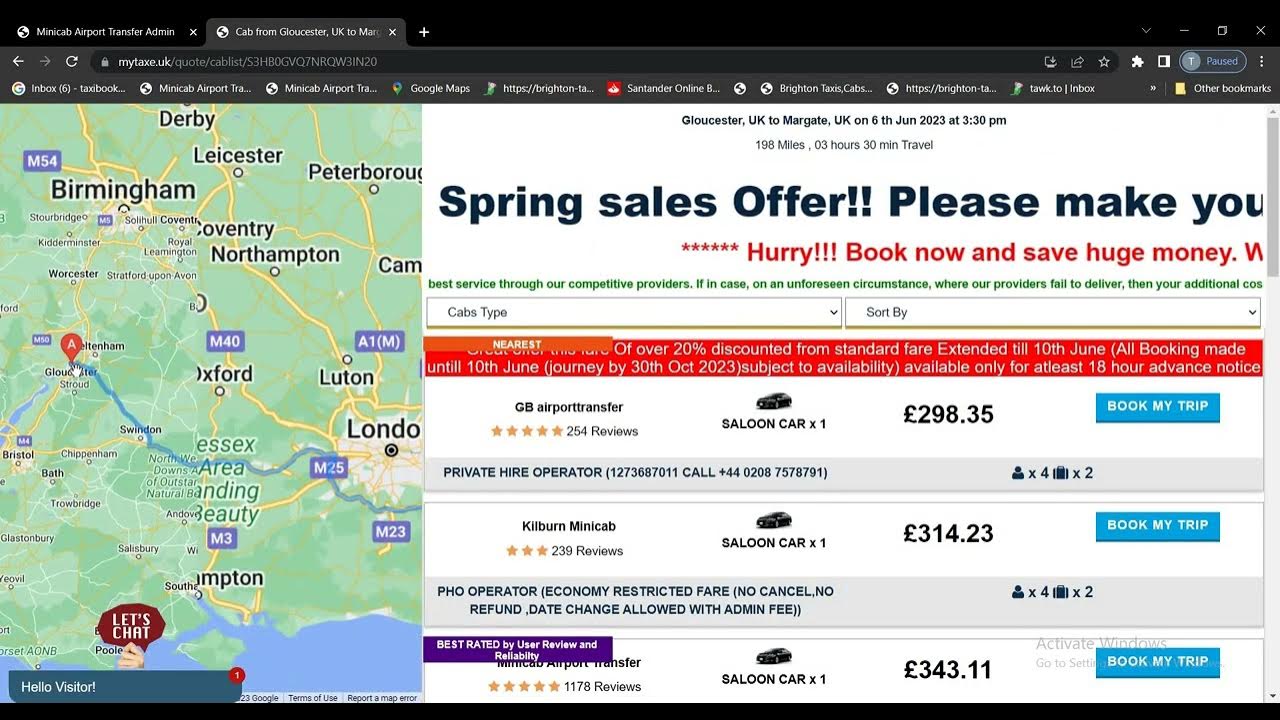Screen dimensions: 1280x720
Task: Open the Google Maps bookmark
Action: click(430, 88)
